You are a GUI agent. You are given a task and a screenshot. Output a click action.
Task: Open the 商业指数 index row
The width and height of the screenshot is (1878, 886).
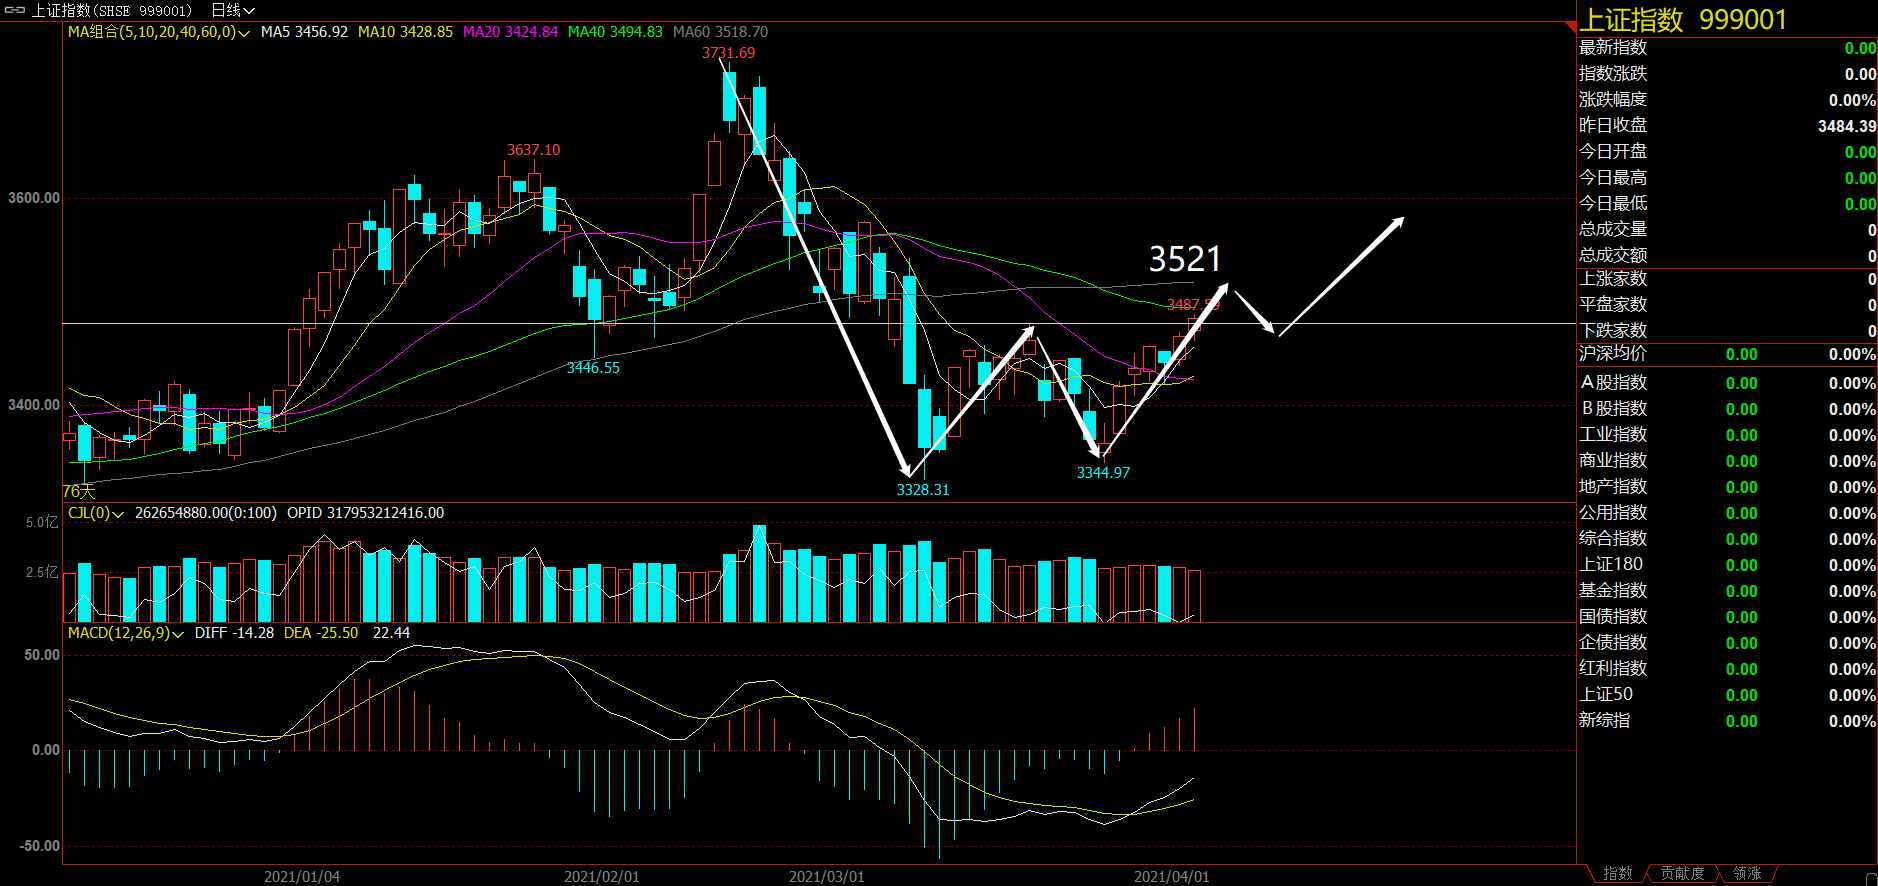1727,461
